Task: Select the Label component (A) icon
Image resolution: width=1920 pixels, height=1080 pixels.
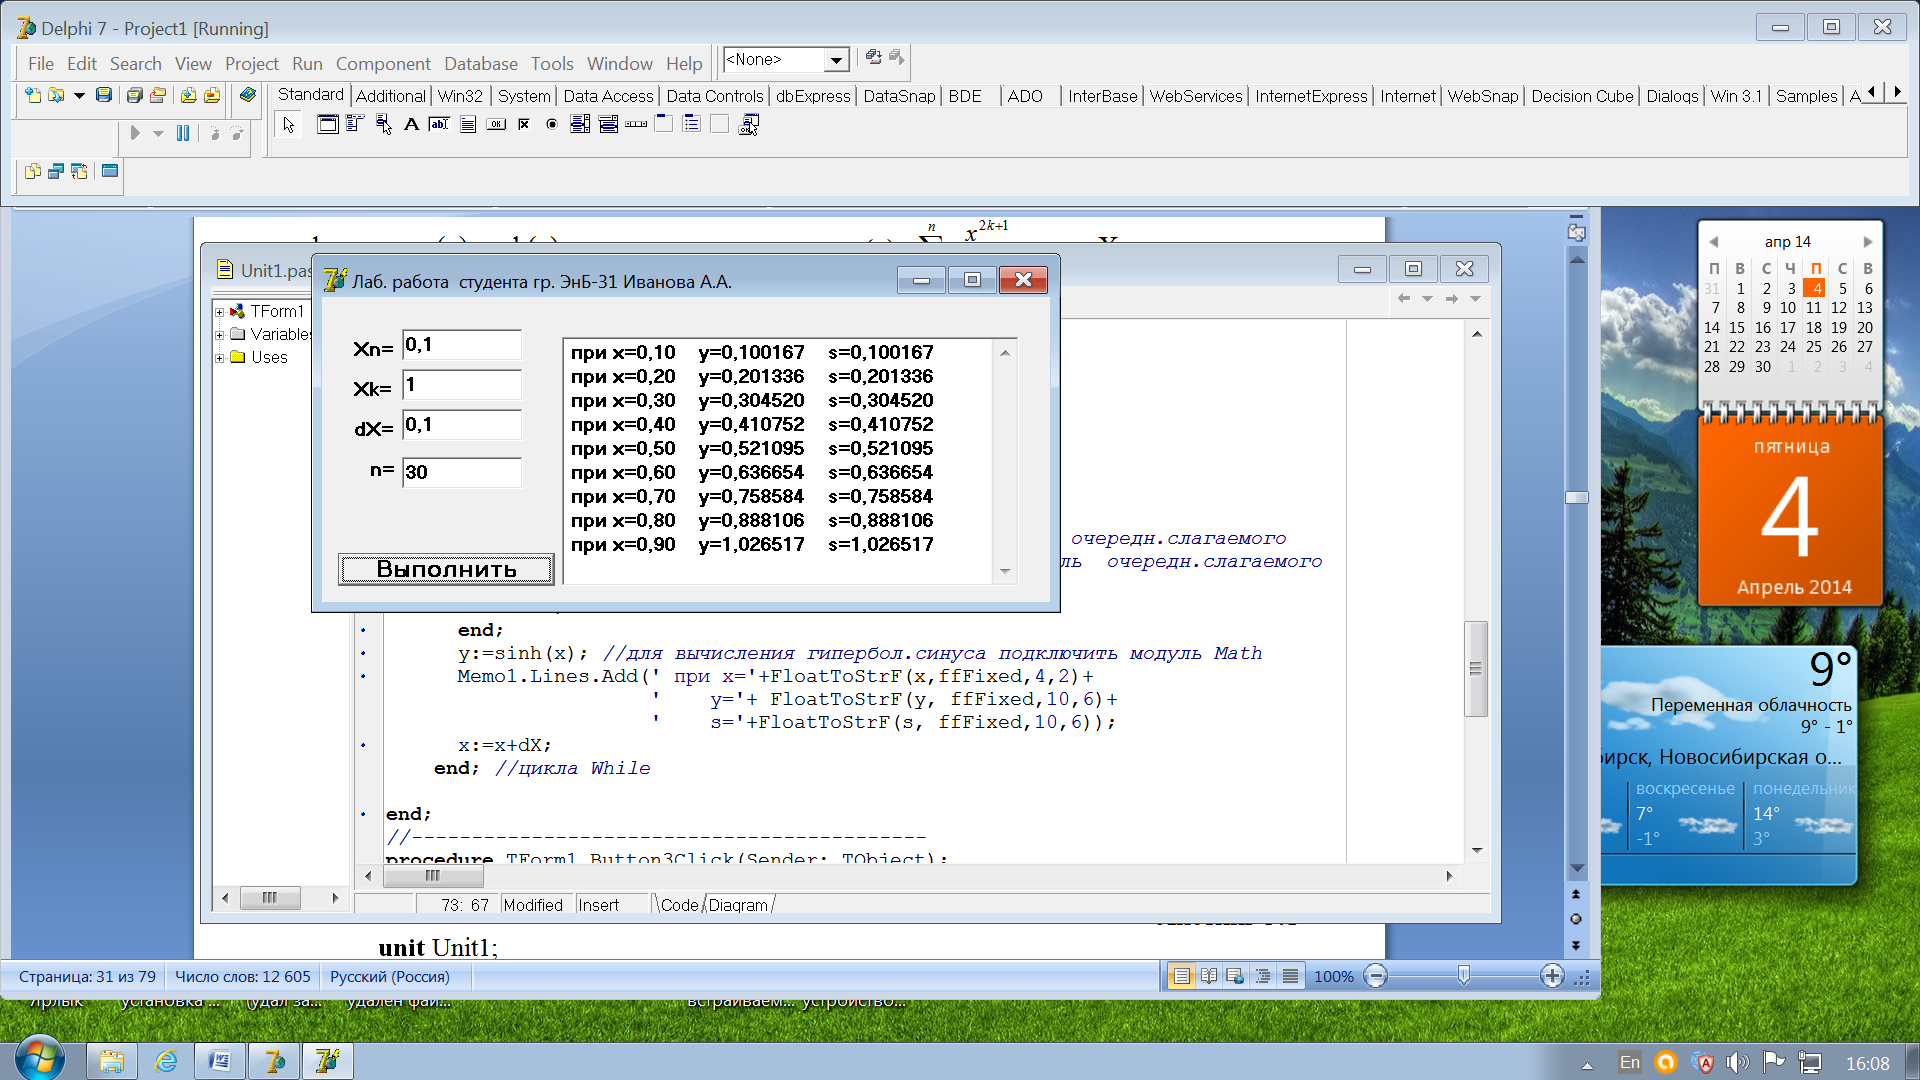Action: [x=411, y=124]
